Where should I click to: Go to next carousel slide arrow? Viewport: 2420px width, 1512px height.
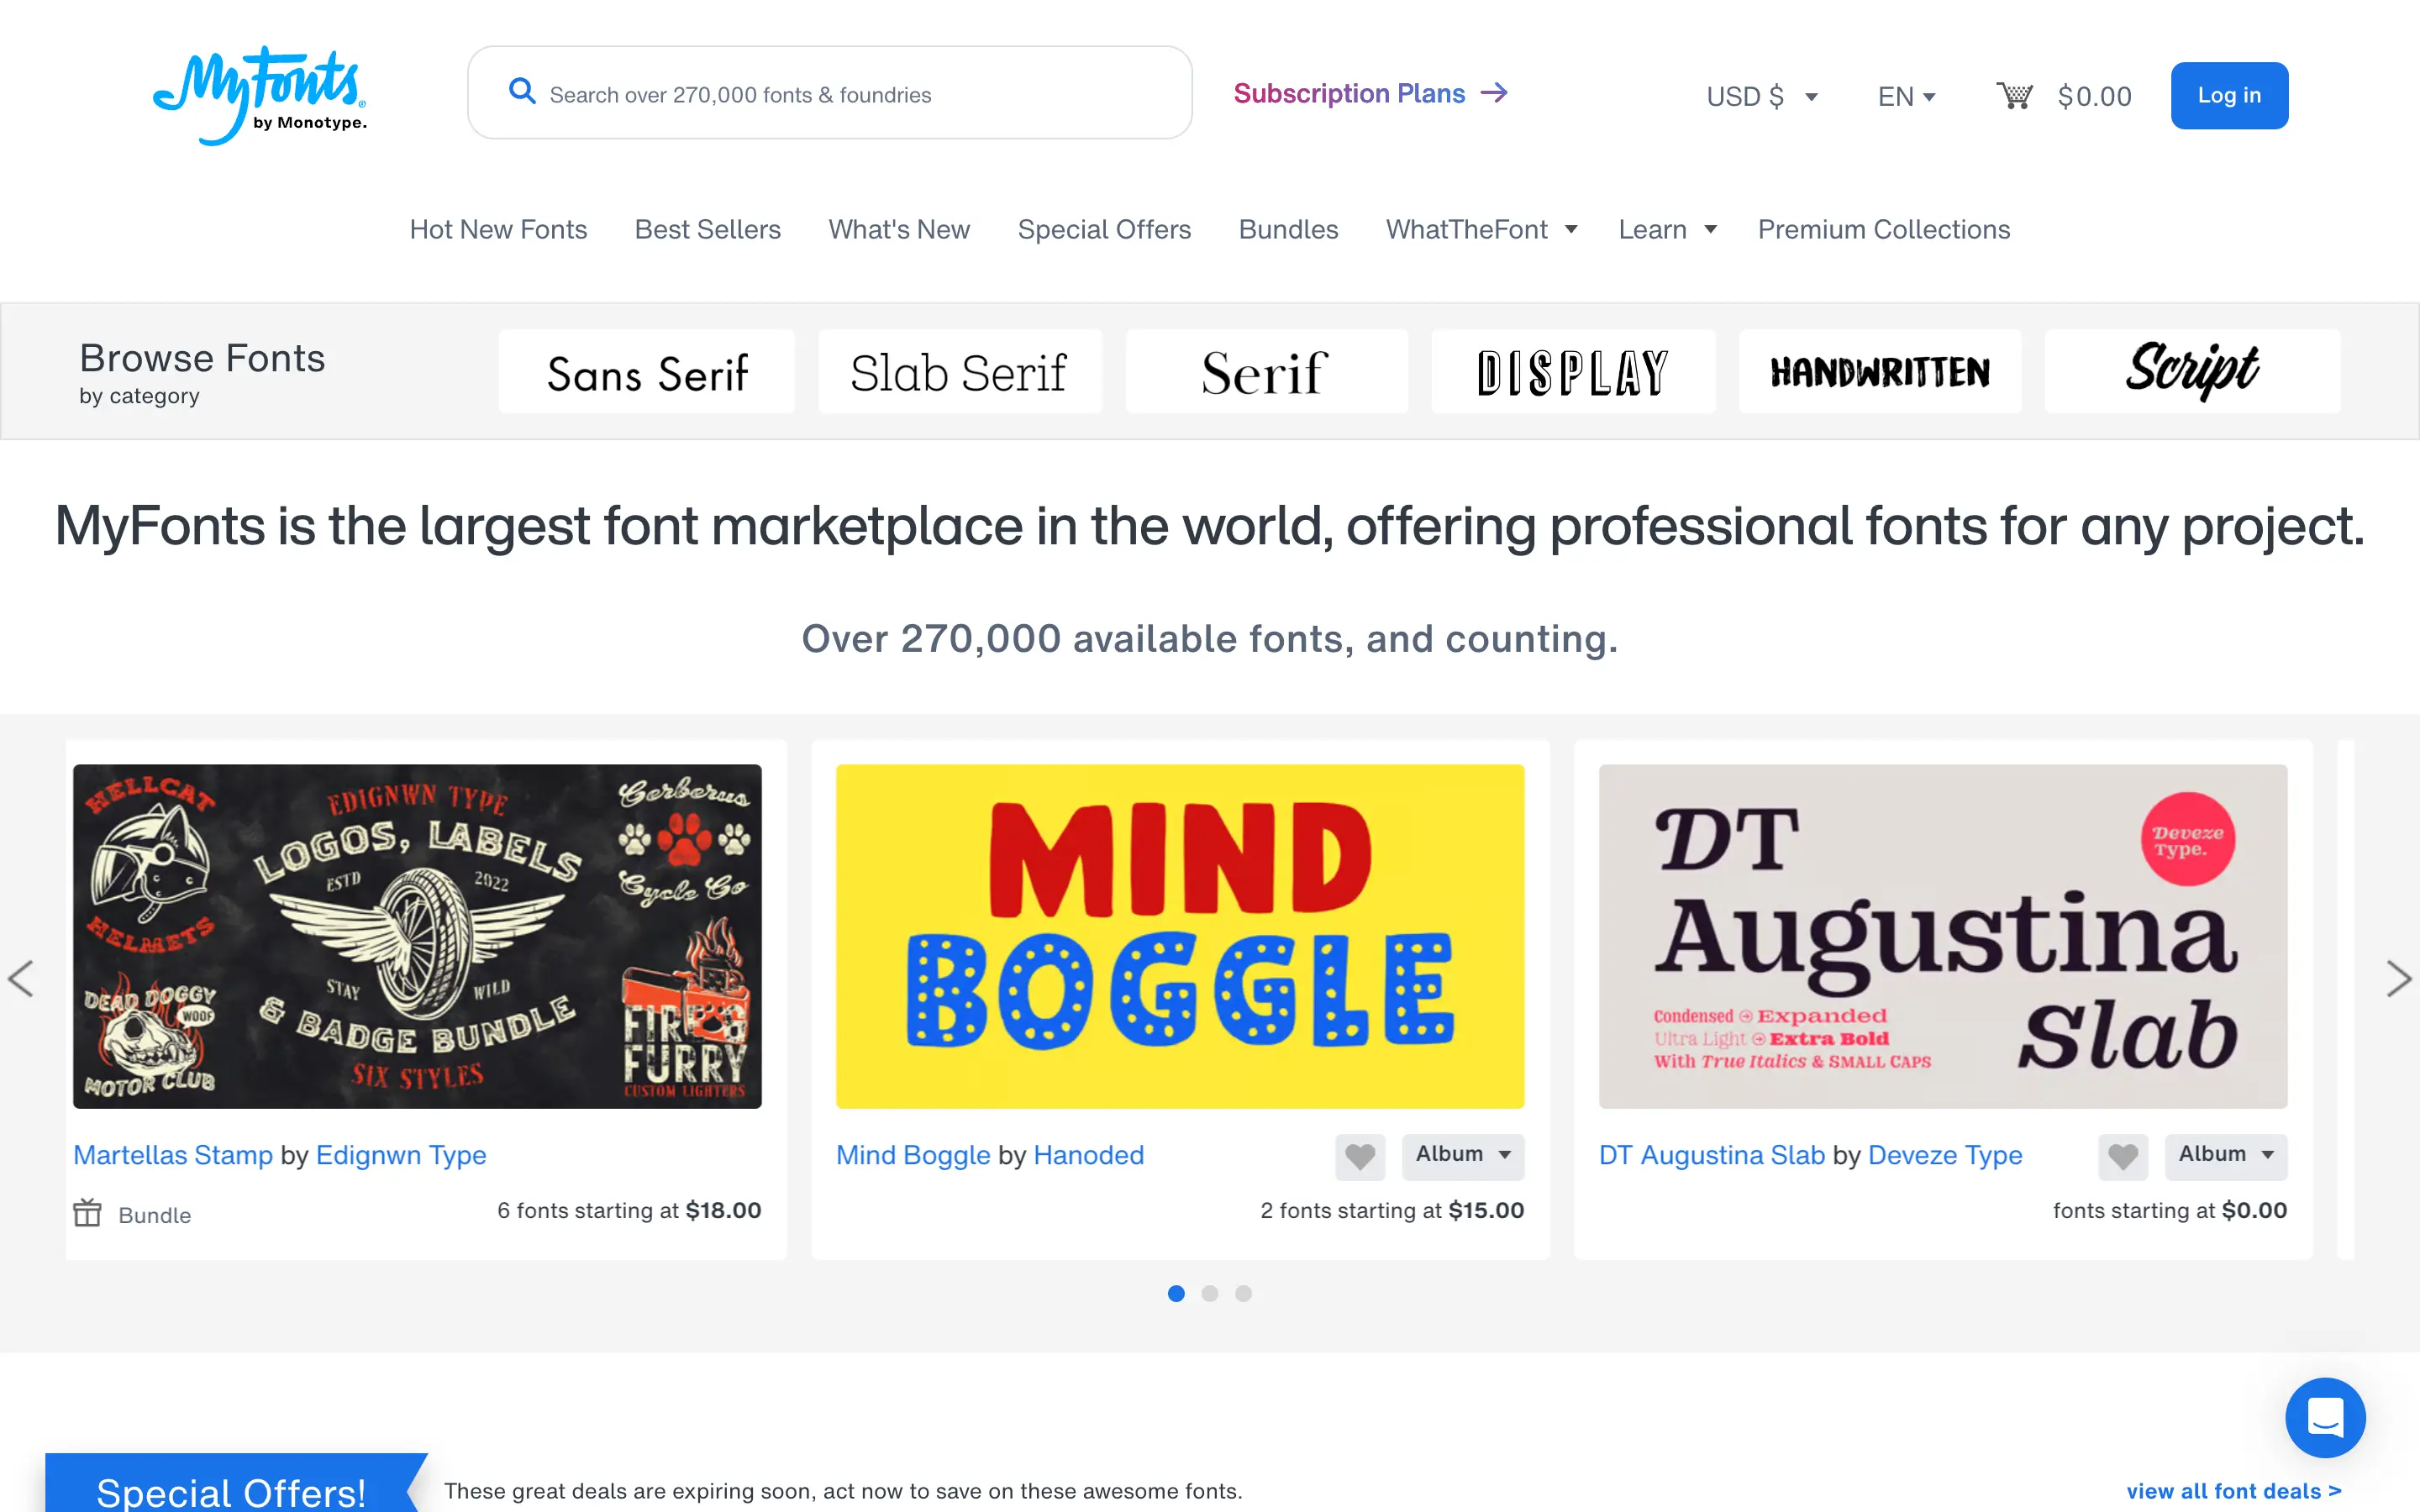[2399, 978]
